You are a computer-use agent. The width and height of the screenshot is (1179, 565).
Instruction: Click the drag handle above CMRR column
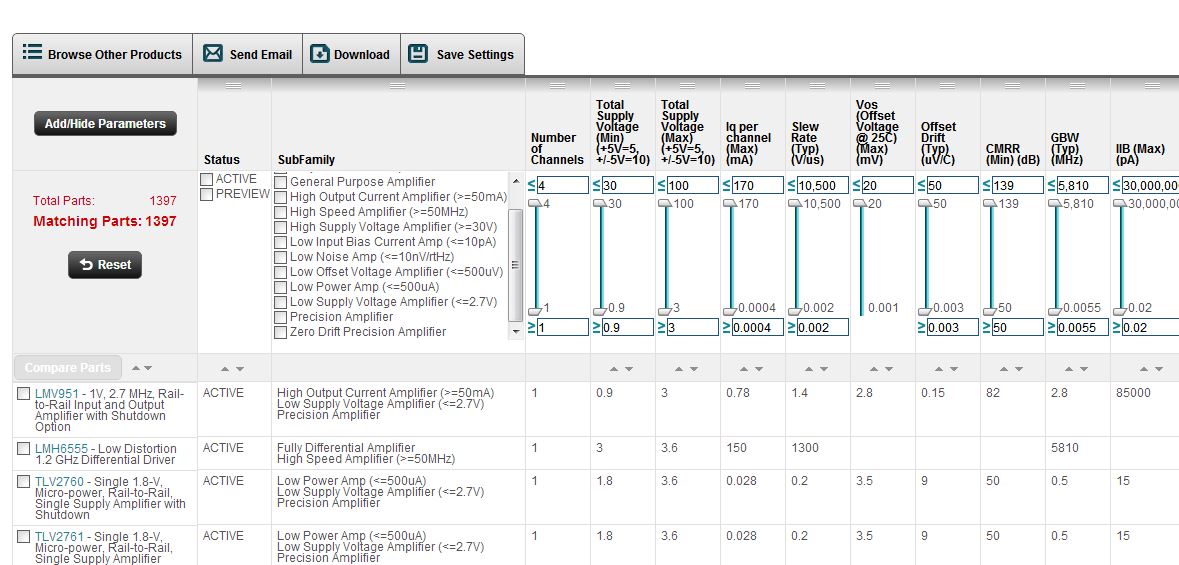point(1012,86)
